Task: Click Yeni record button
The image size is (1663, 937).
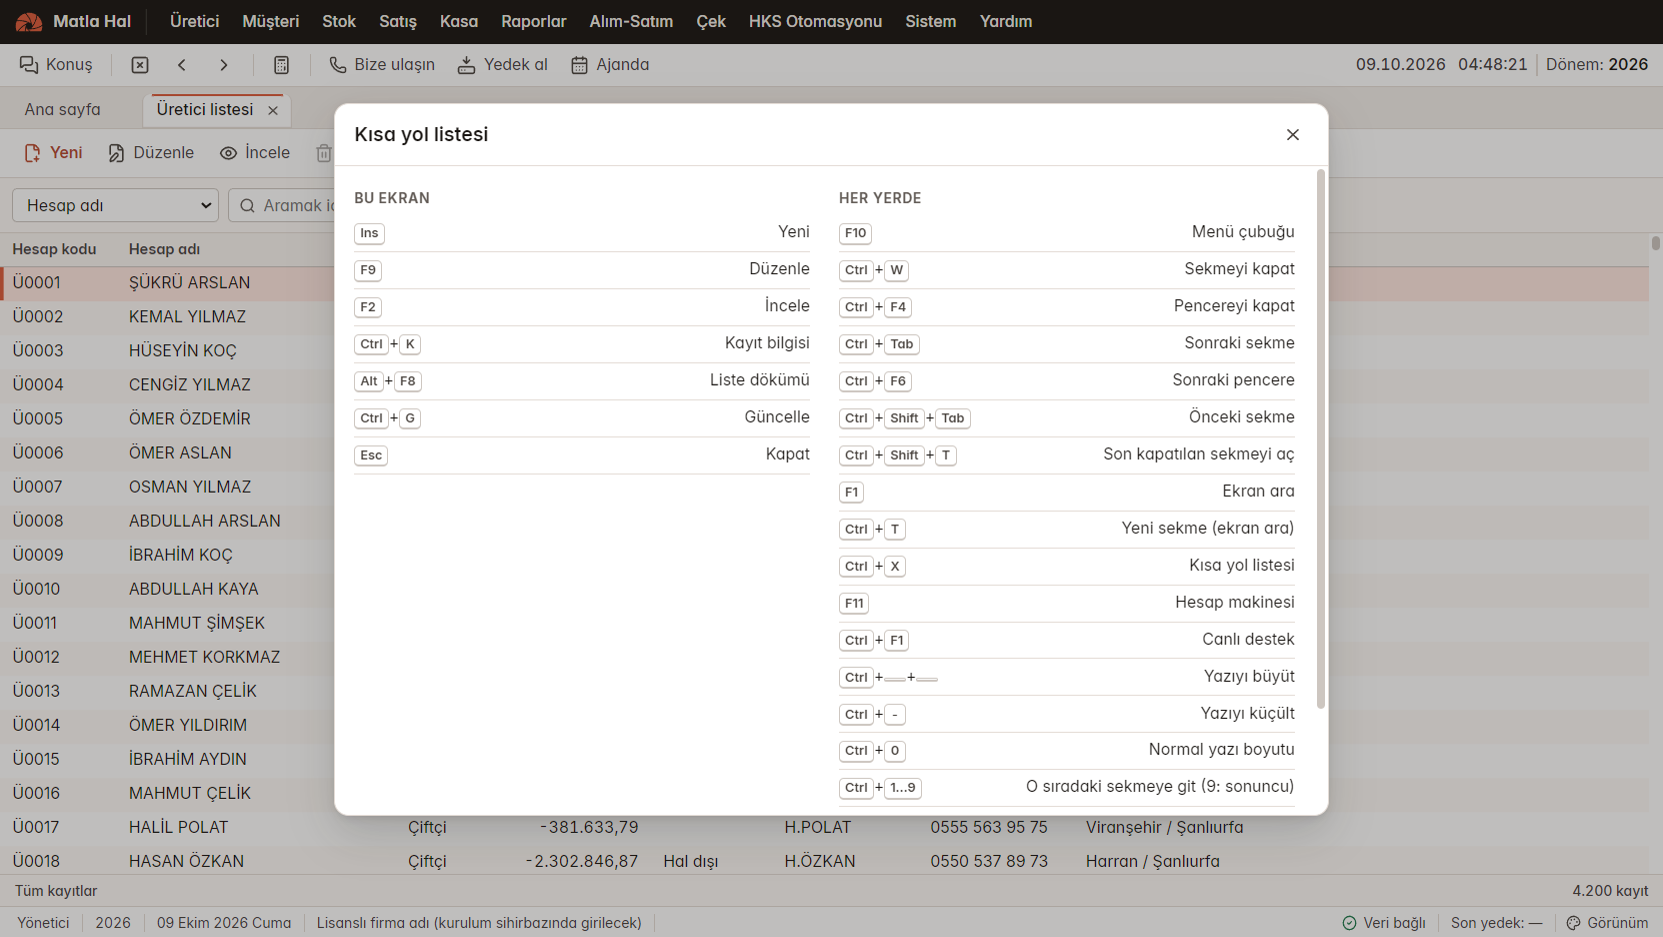Action: [x=54, y=153]
